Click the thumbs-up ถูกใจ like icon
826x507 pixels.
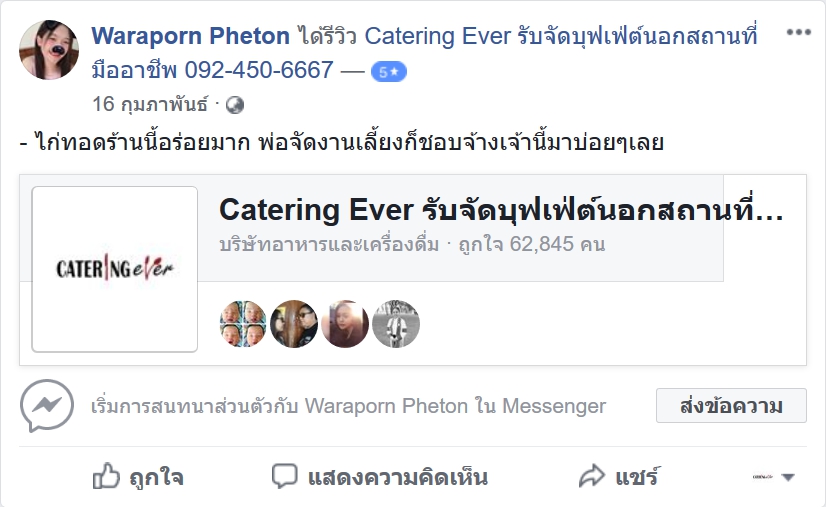(106, 476)
